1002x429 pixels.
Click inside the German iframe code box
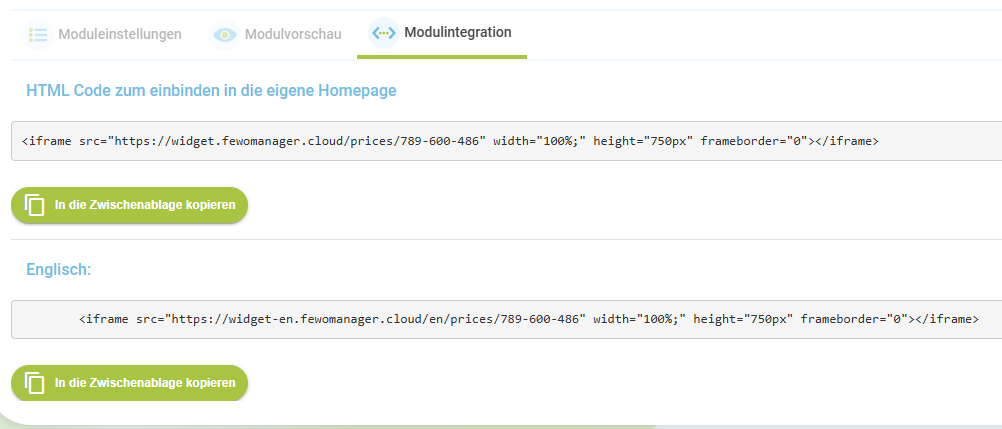pos(507,141)
